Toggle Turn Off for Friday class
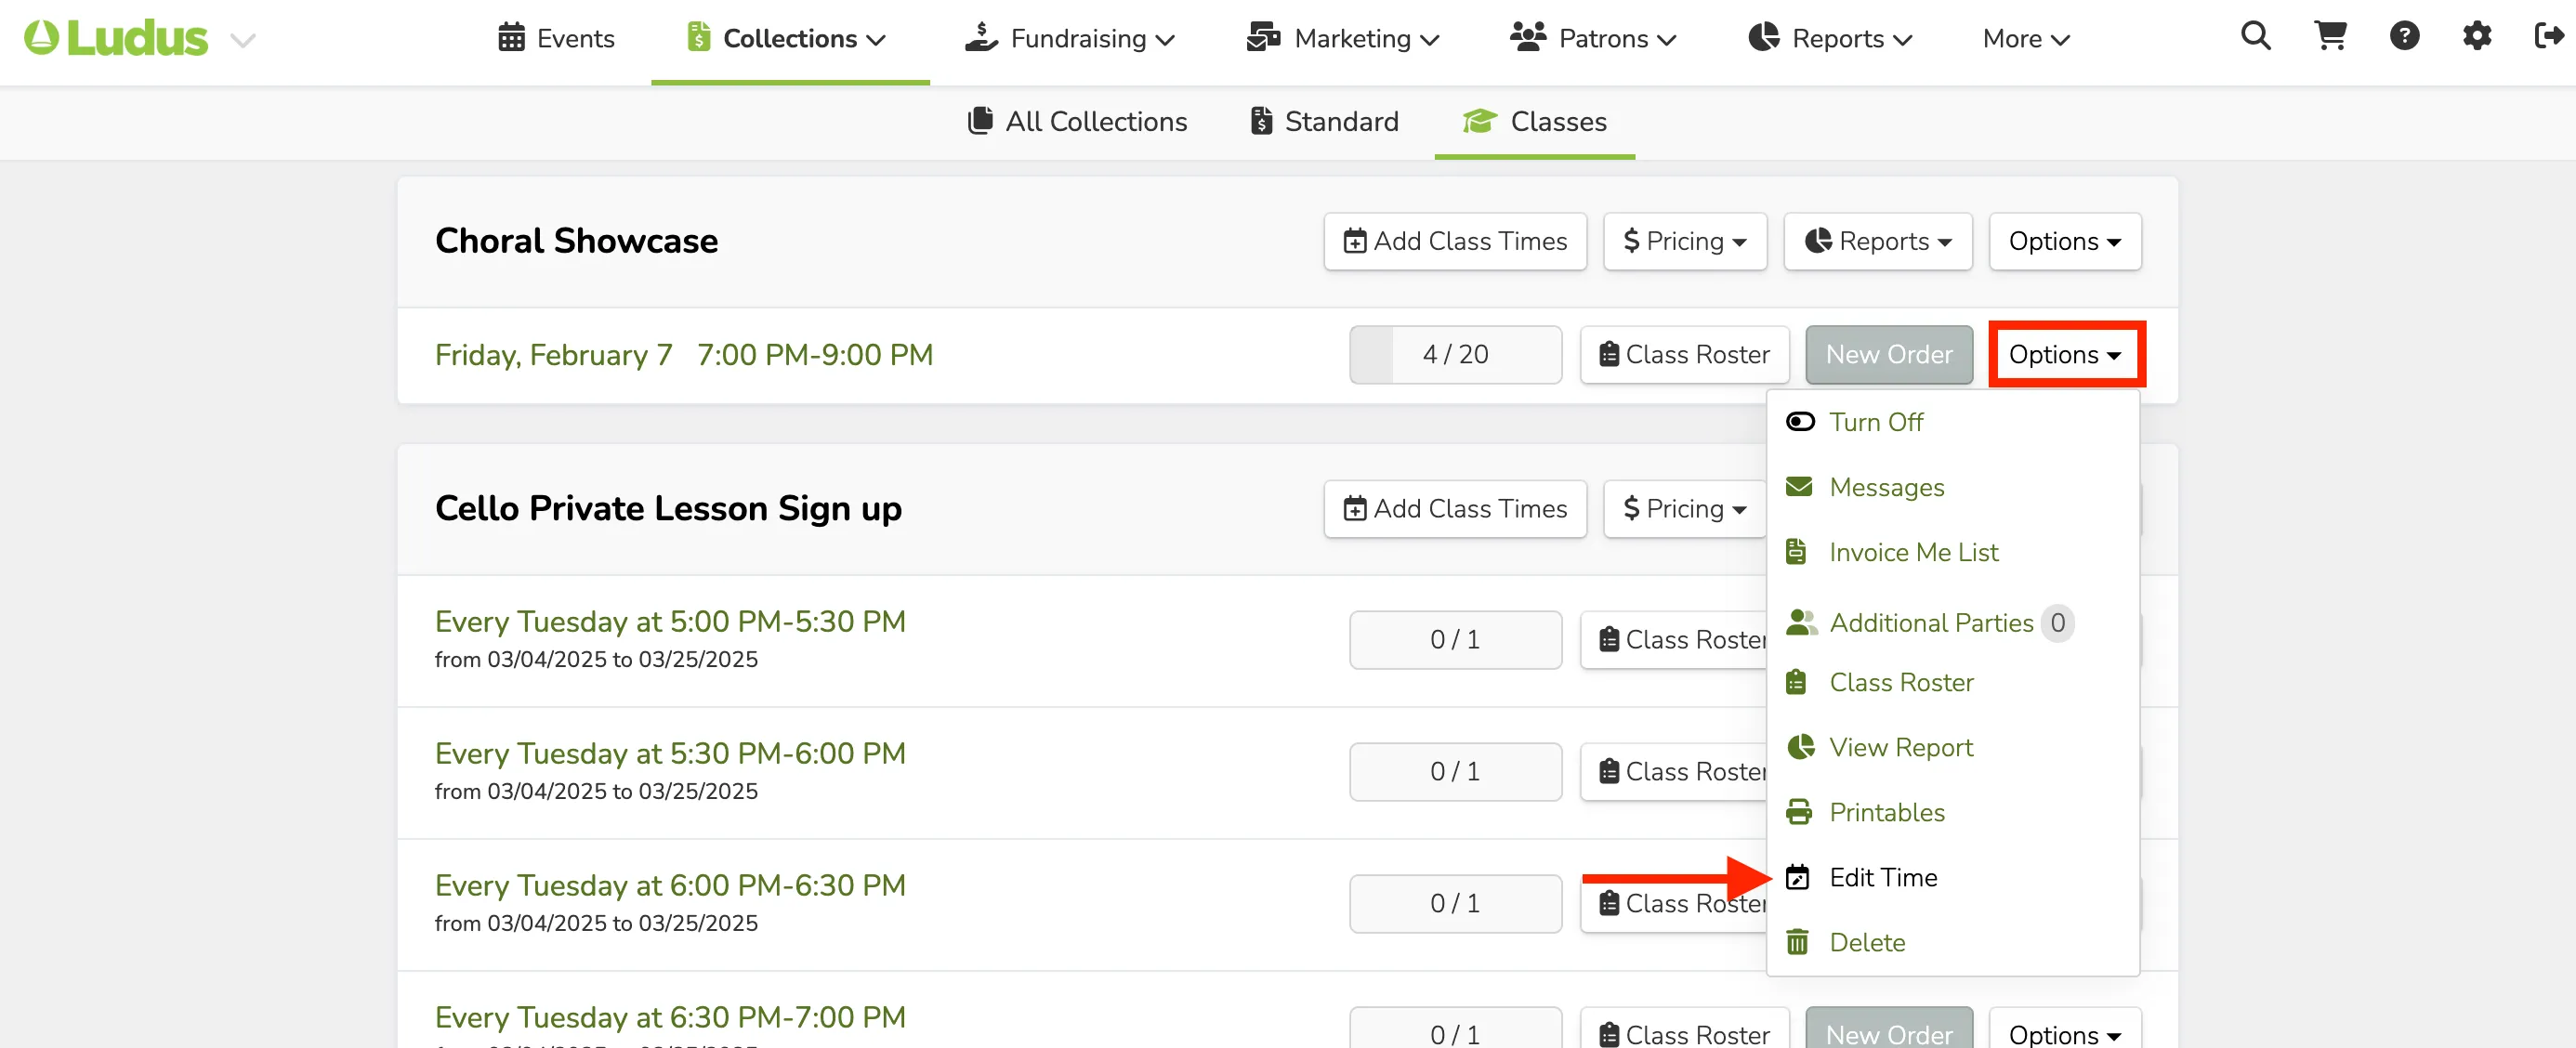2576x1048 pixels. coord(1854,422)
